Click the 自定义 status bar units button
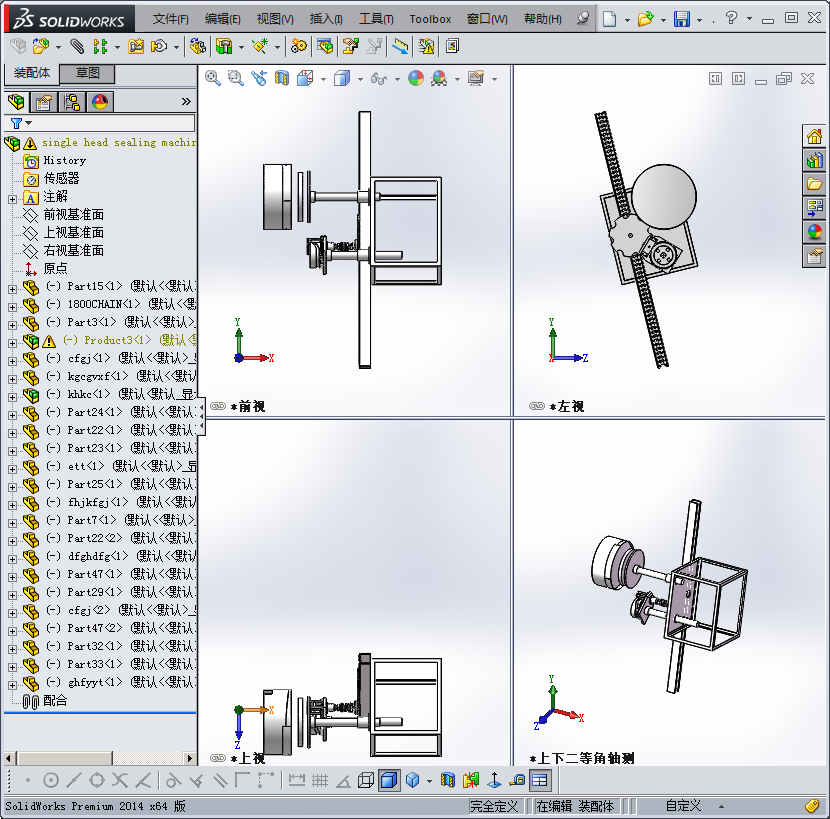 click(683, 806)
